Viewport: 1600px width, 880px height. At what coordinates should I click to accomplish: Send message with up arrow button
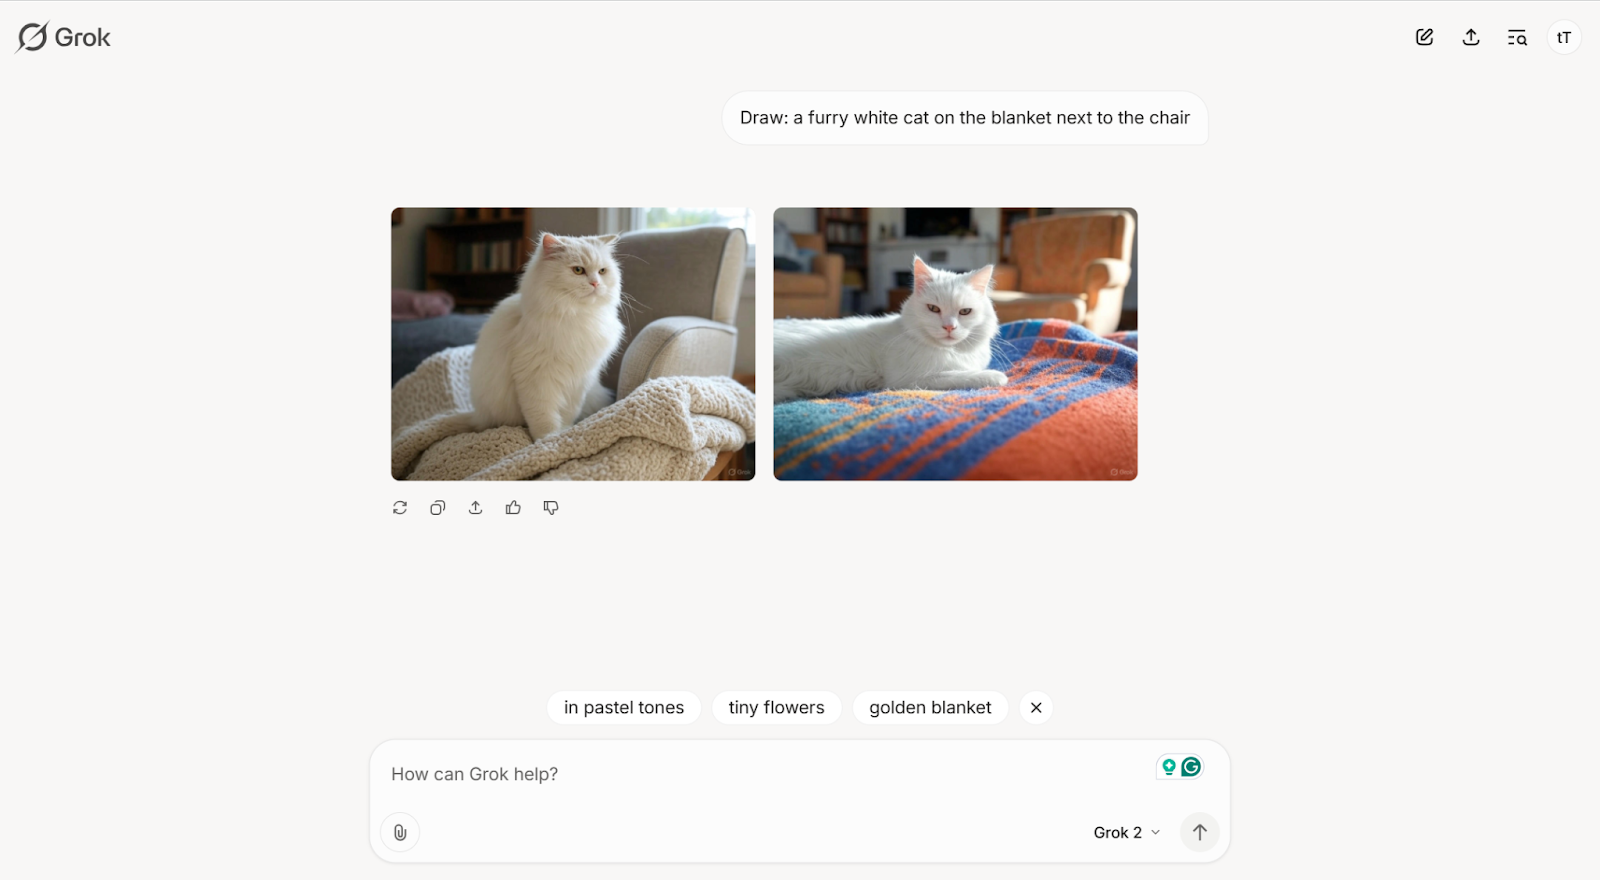tap(1200, 832)
